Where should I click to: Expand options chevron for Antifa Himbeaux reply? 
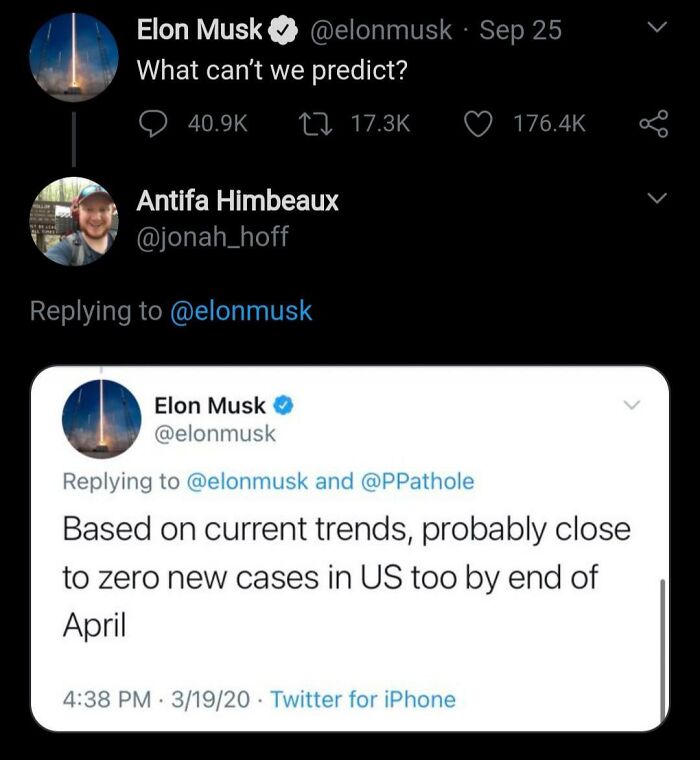655,200
